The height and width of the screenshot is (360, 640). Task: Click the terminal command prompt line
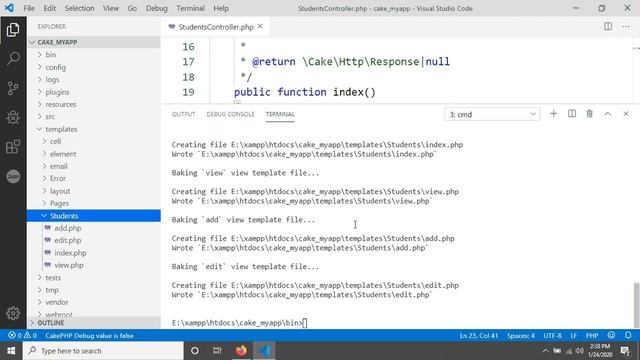[239, 322]
